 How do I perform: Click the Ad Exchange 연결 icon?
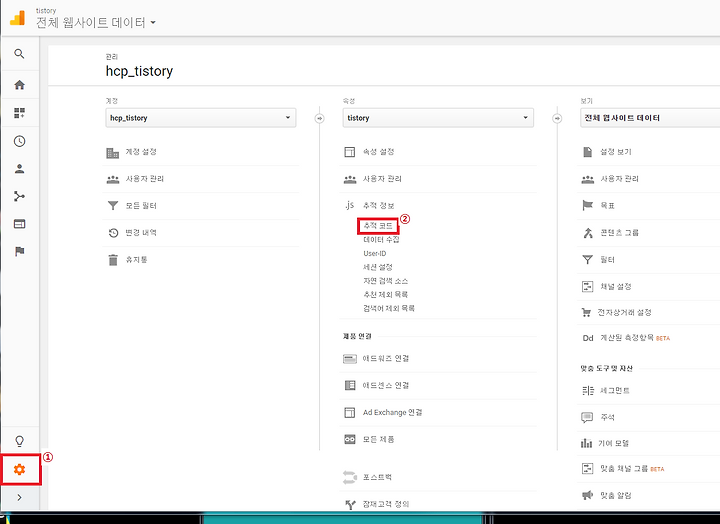click(x=350, y=412)
